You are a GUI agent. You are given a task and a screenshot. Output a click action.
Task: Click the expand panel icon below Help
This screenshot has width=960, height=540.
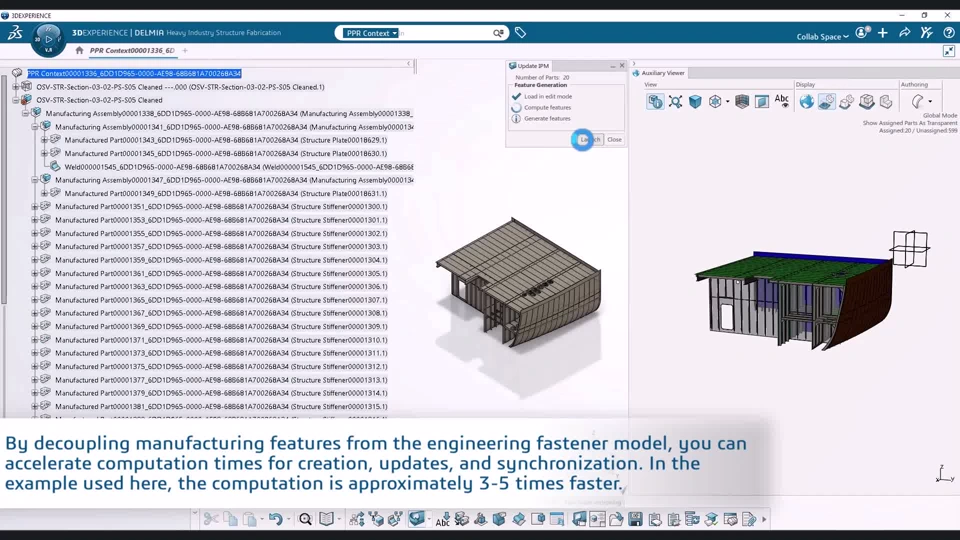click(948, 51)
